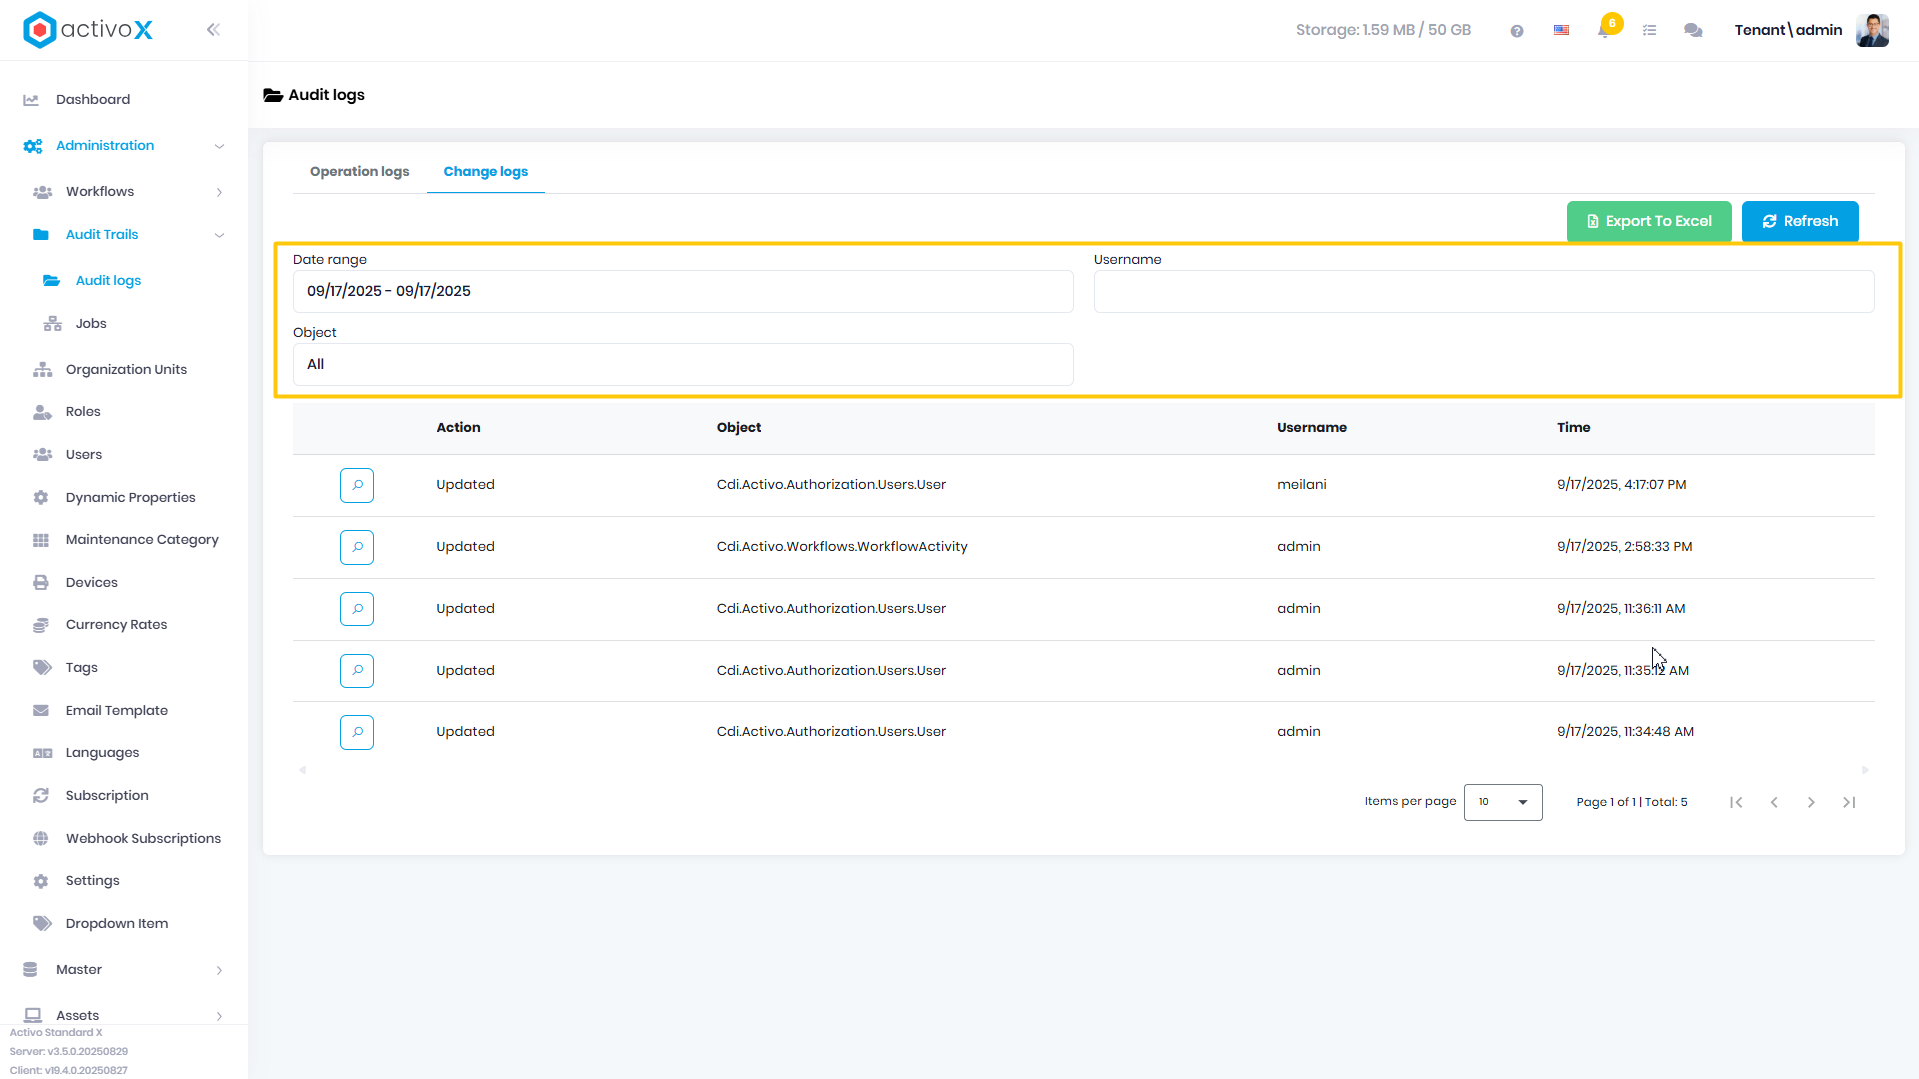Select the Change logs tab
The width and height of the screenshot is (1919, 1079).
click(485, 171)
